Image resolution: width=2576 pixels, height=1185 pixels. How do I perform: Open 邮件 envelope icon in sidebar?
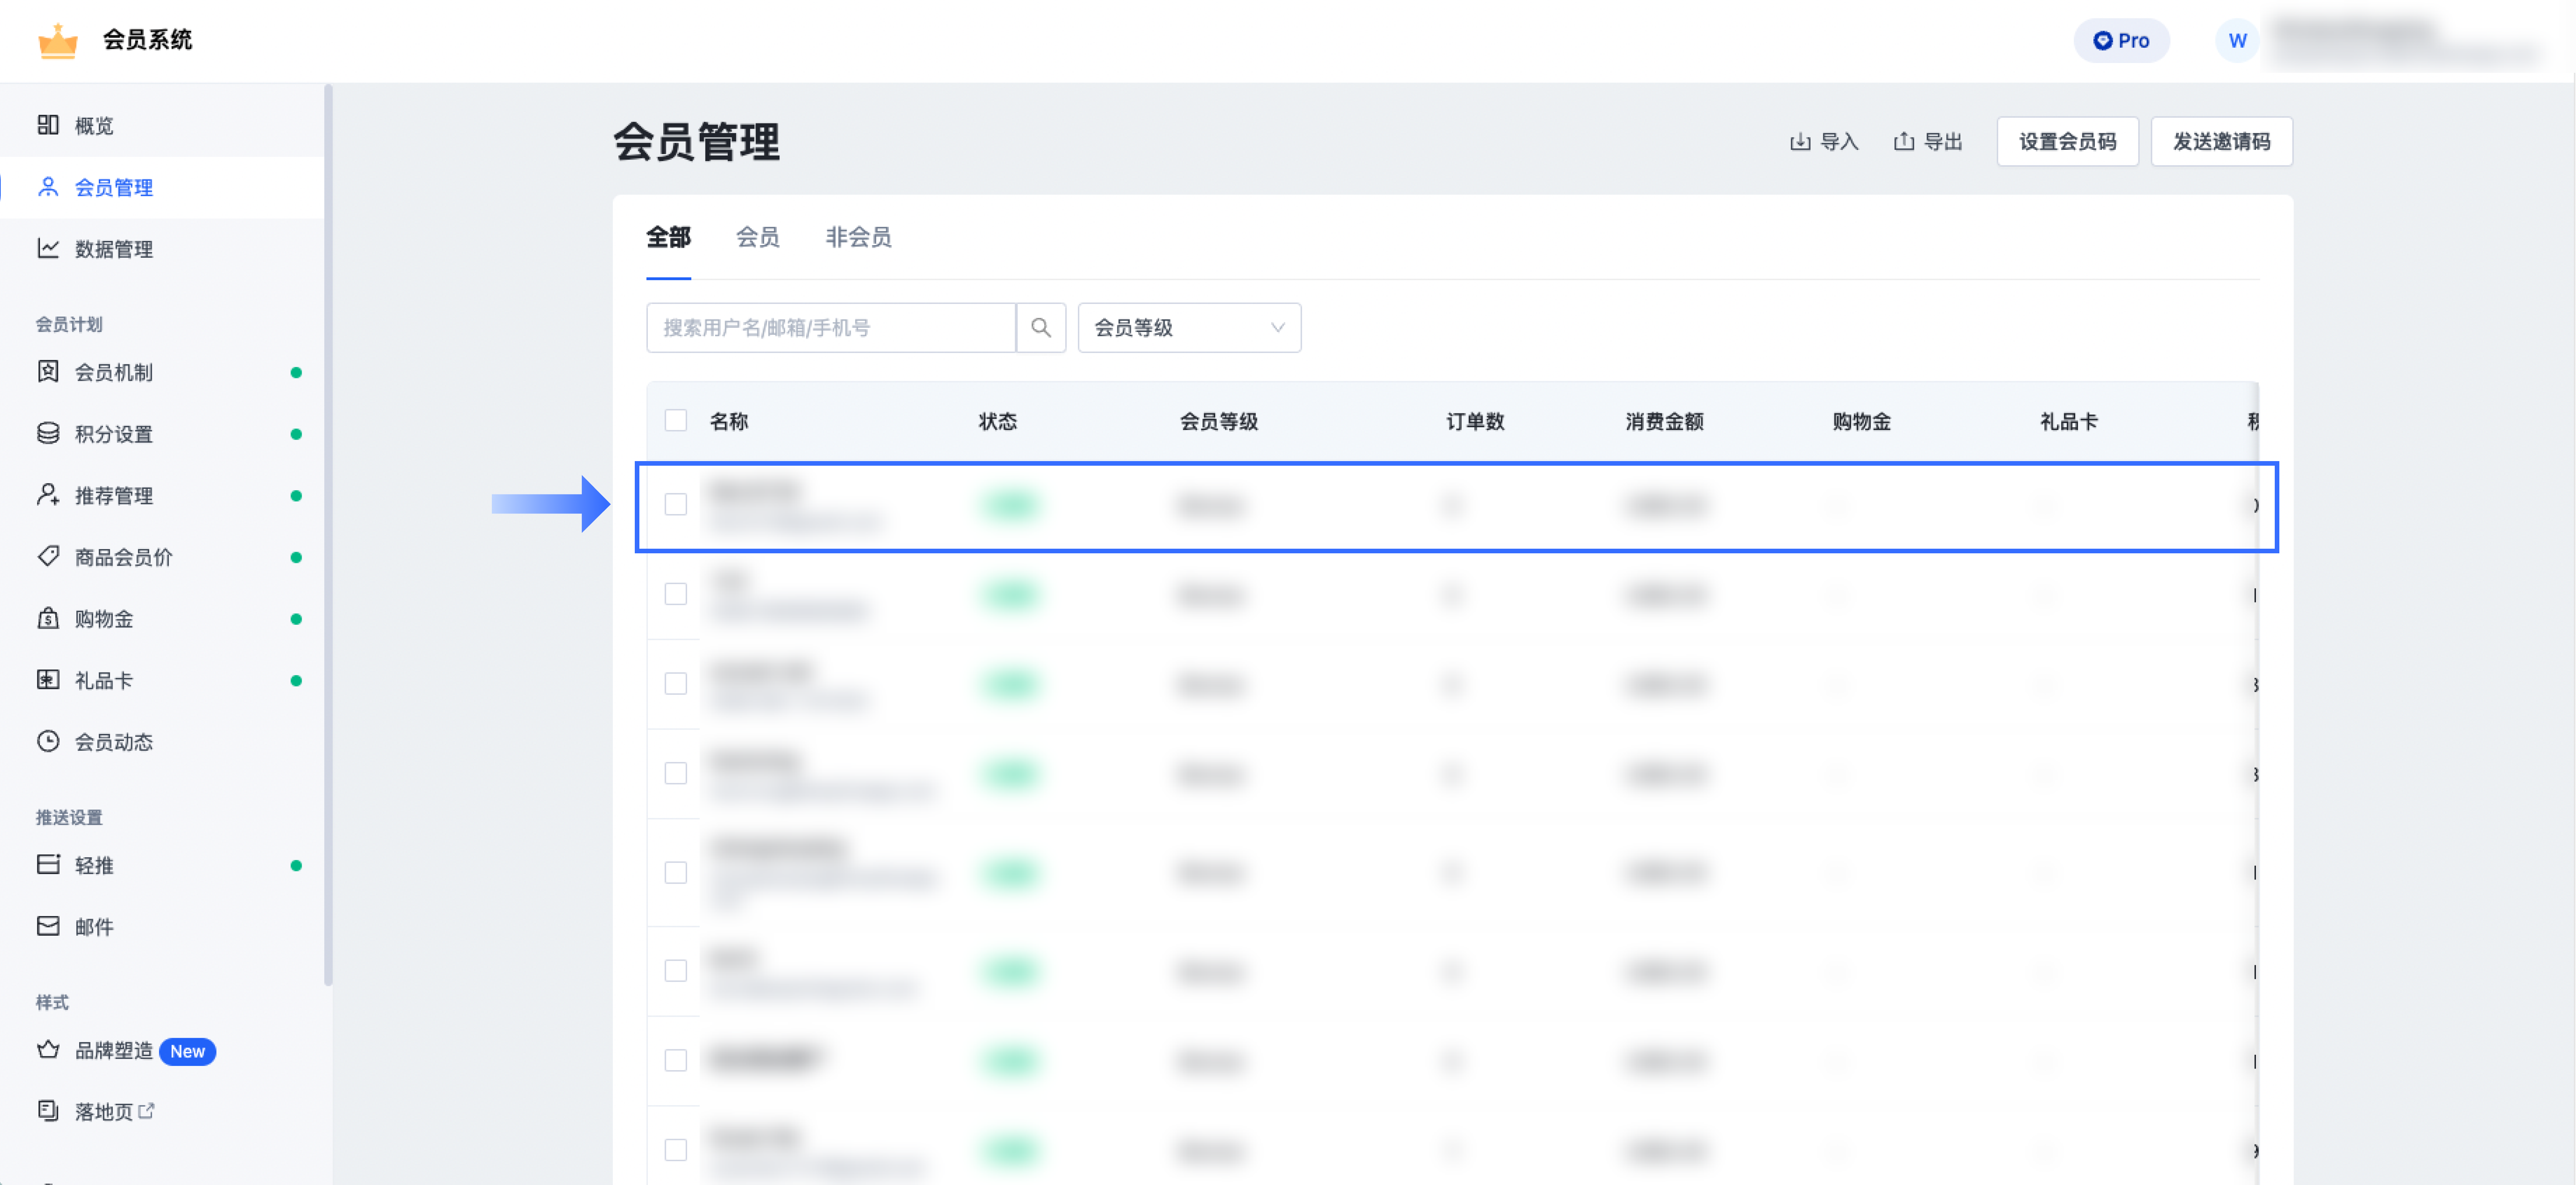click(x=48, y=926)
